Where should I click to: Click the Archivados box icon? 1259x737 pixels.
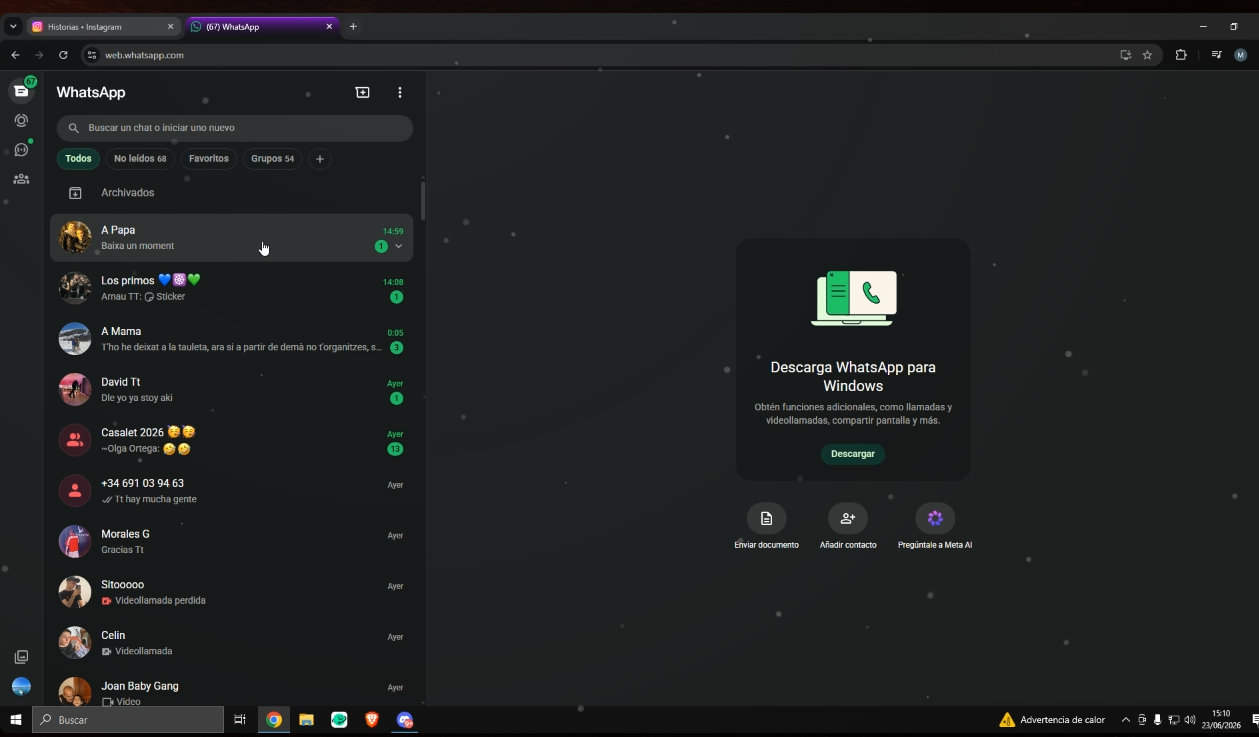(x=75, y=193)
